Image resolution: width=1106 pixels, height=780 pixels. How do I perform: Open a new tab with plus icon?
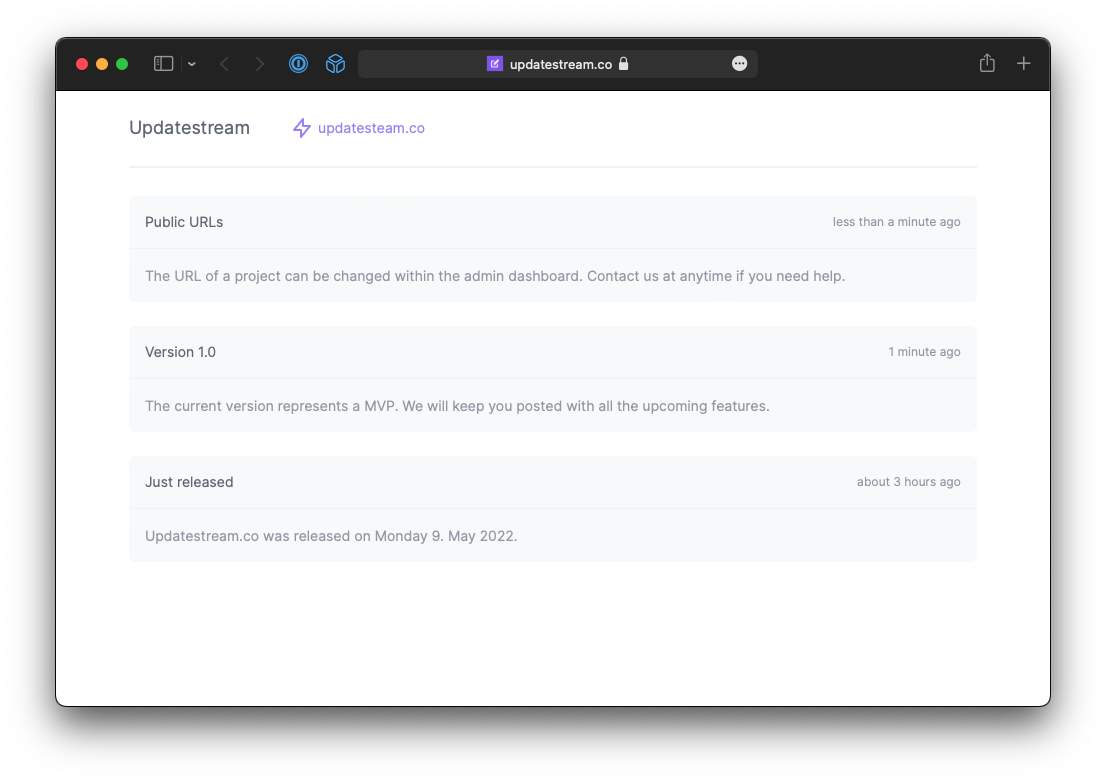[x=1023, y=64]
